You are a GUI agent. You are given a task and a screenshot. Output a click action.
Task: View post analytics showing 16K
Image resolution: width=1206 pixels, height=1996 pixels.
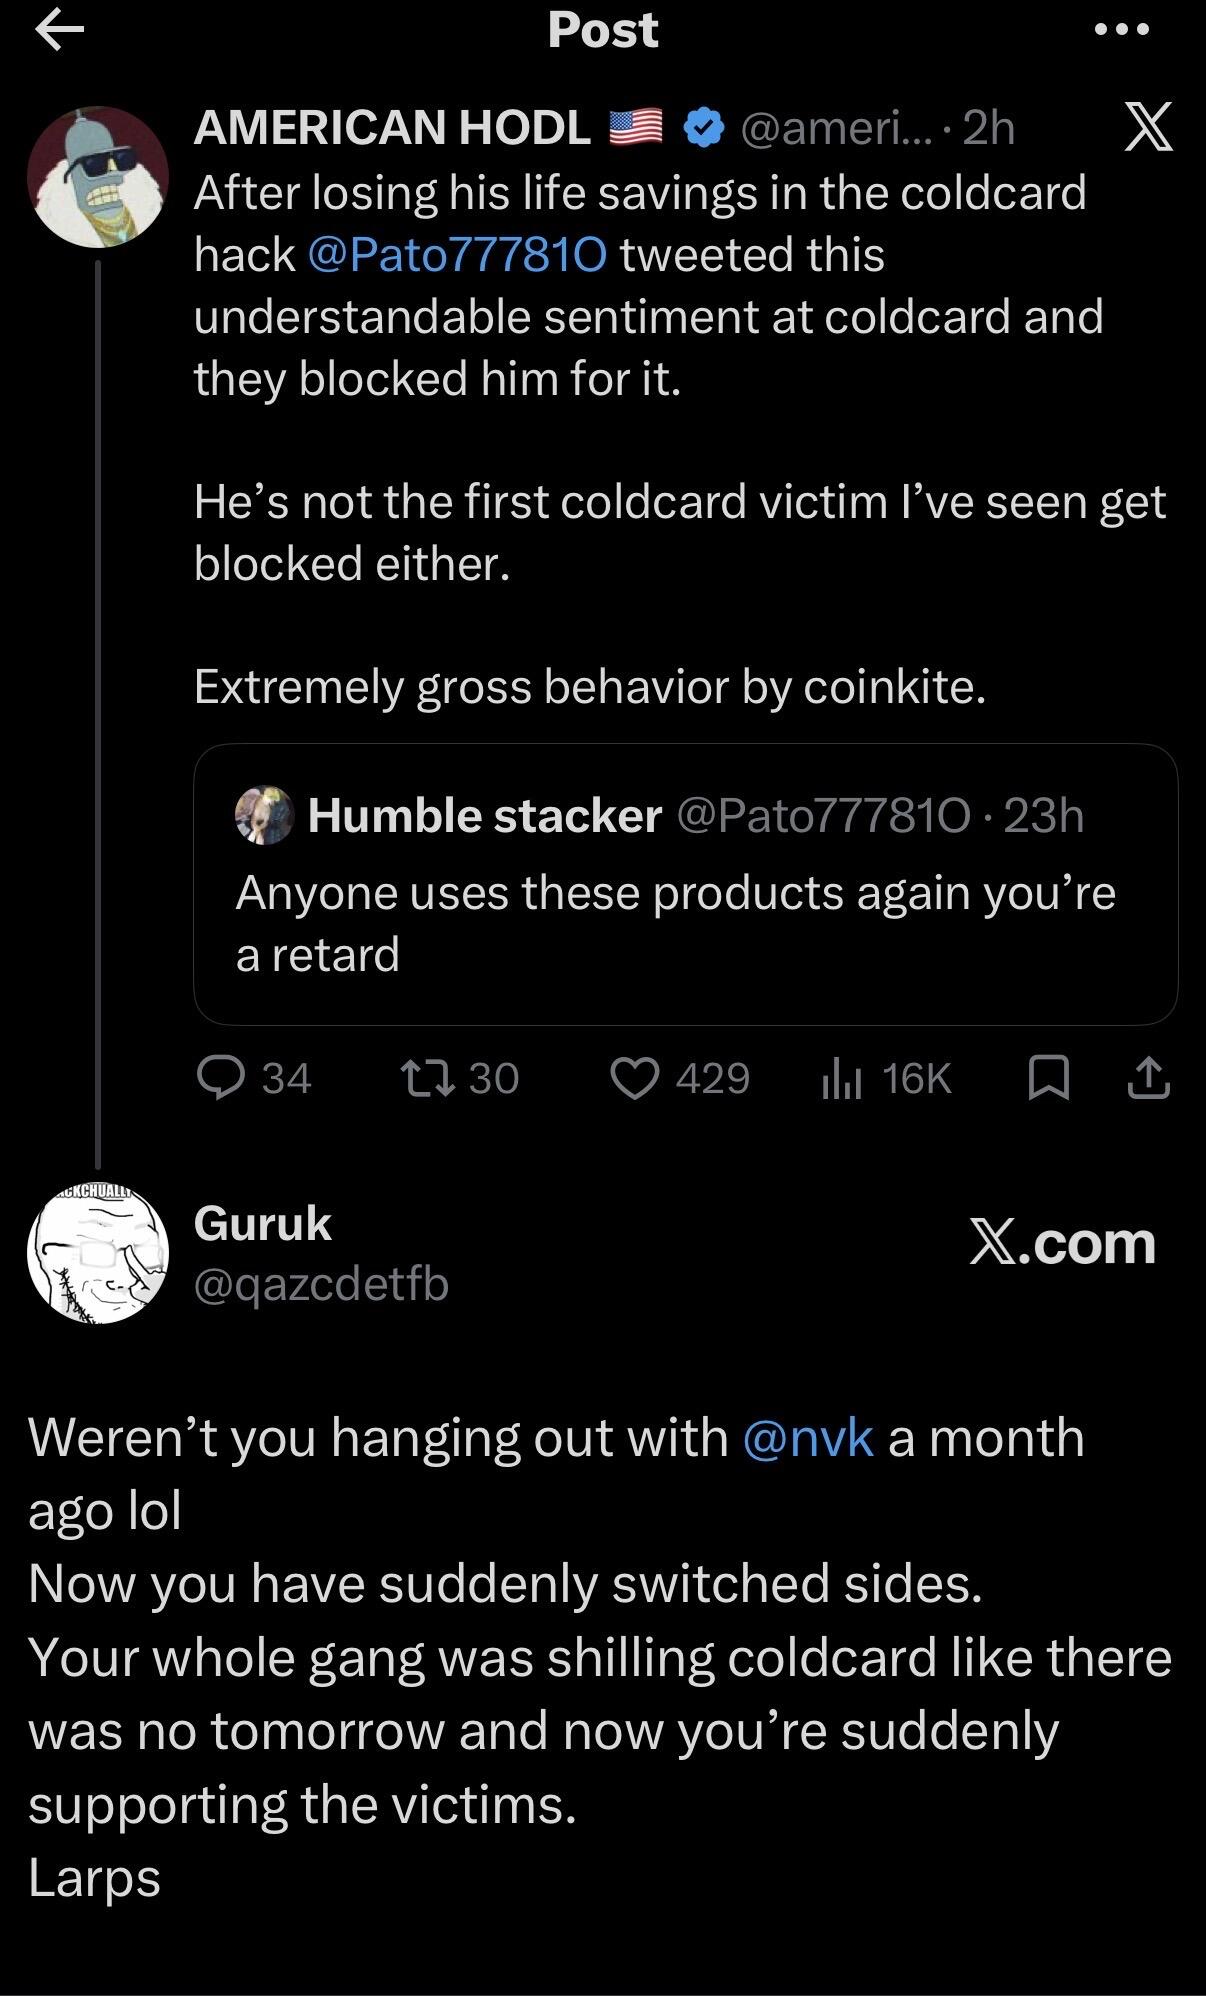(886, 1078)
